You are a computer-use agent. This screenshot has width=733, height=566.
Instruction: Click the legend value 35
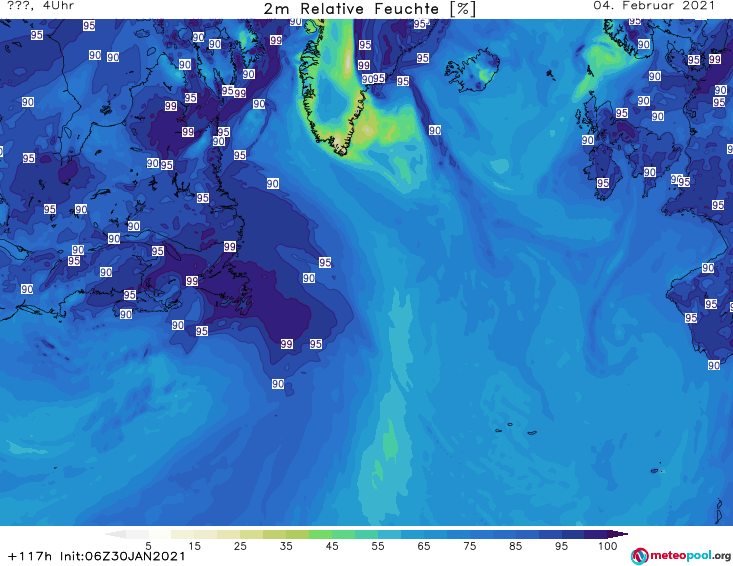pyautogui.click(x=286, y=546)
